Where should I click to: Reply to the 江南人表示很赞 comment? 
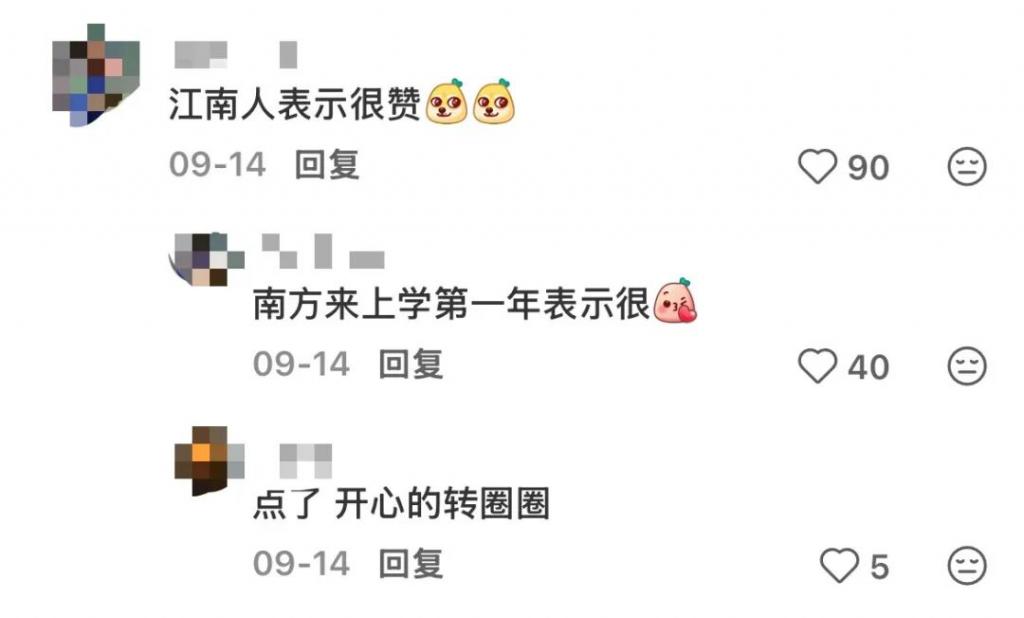coord(327,165)
